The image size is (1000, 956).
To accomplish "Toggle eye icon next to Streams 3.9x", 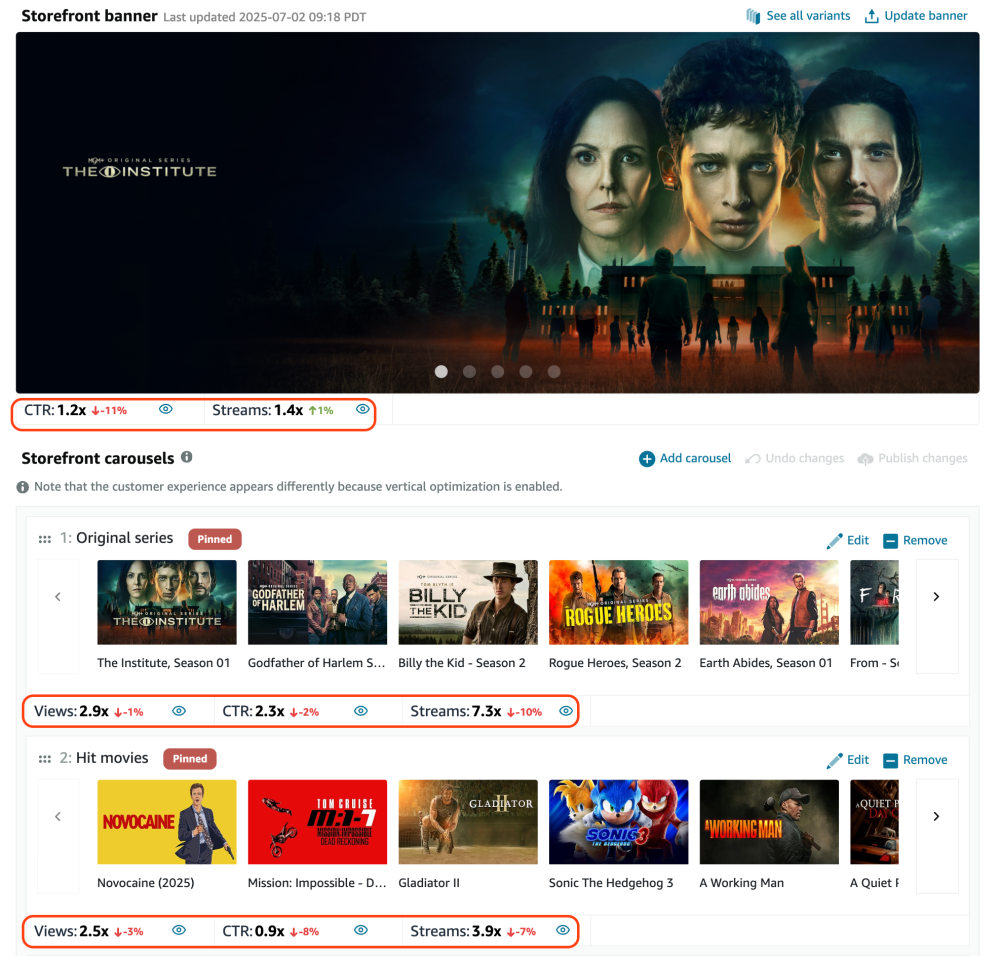I will [x=562, y=930].
